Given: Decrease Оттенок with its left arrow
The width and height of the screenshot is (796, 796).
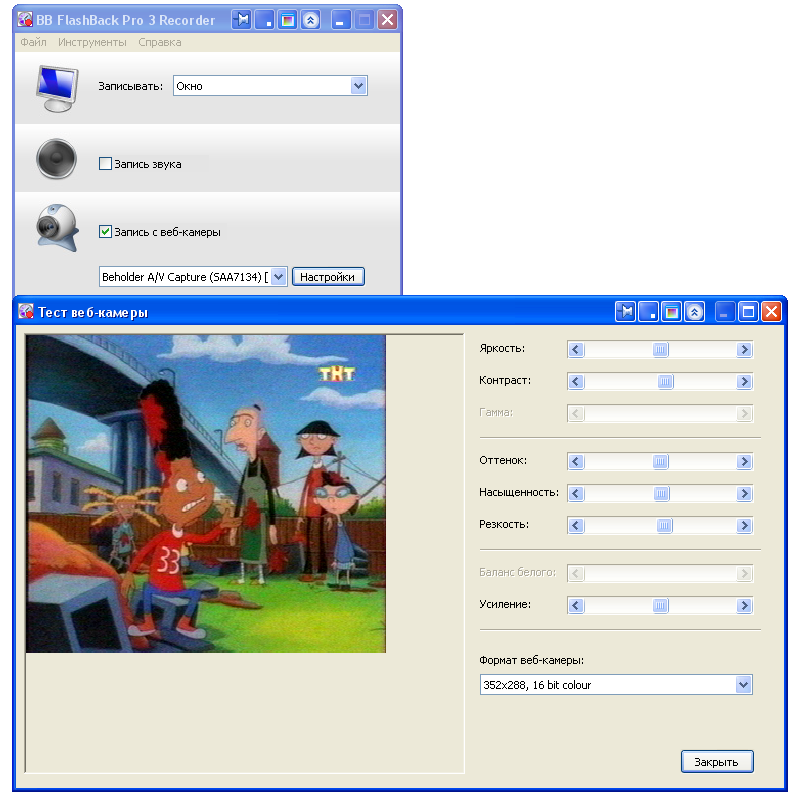Looking at the screenshot, I should tap(576, 461).
